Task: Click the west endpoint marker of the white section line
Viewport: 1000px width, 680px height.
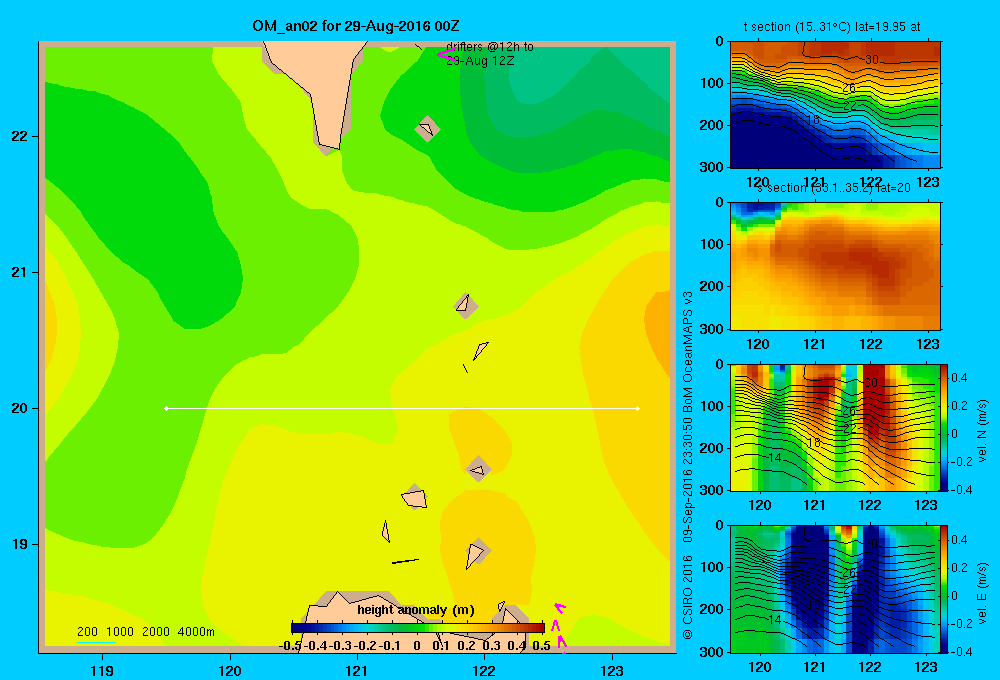Action: 166,408
